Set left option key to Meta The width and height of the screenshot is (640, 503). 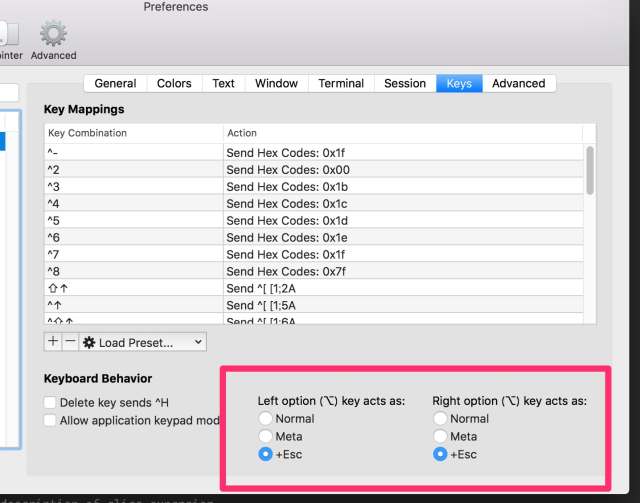(266, 437)
